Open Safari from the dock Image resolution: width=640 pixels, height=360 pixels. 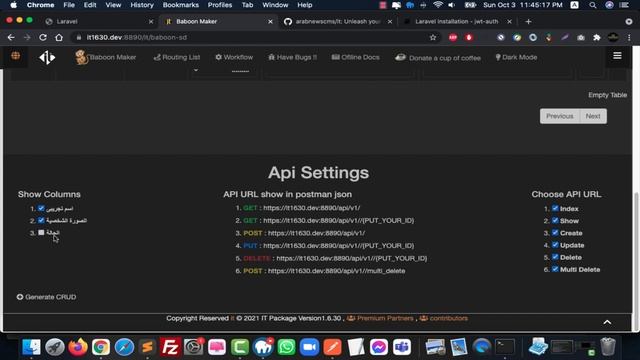point(124,347)
